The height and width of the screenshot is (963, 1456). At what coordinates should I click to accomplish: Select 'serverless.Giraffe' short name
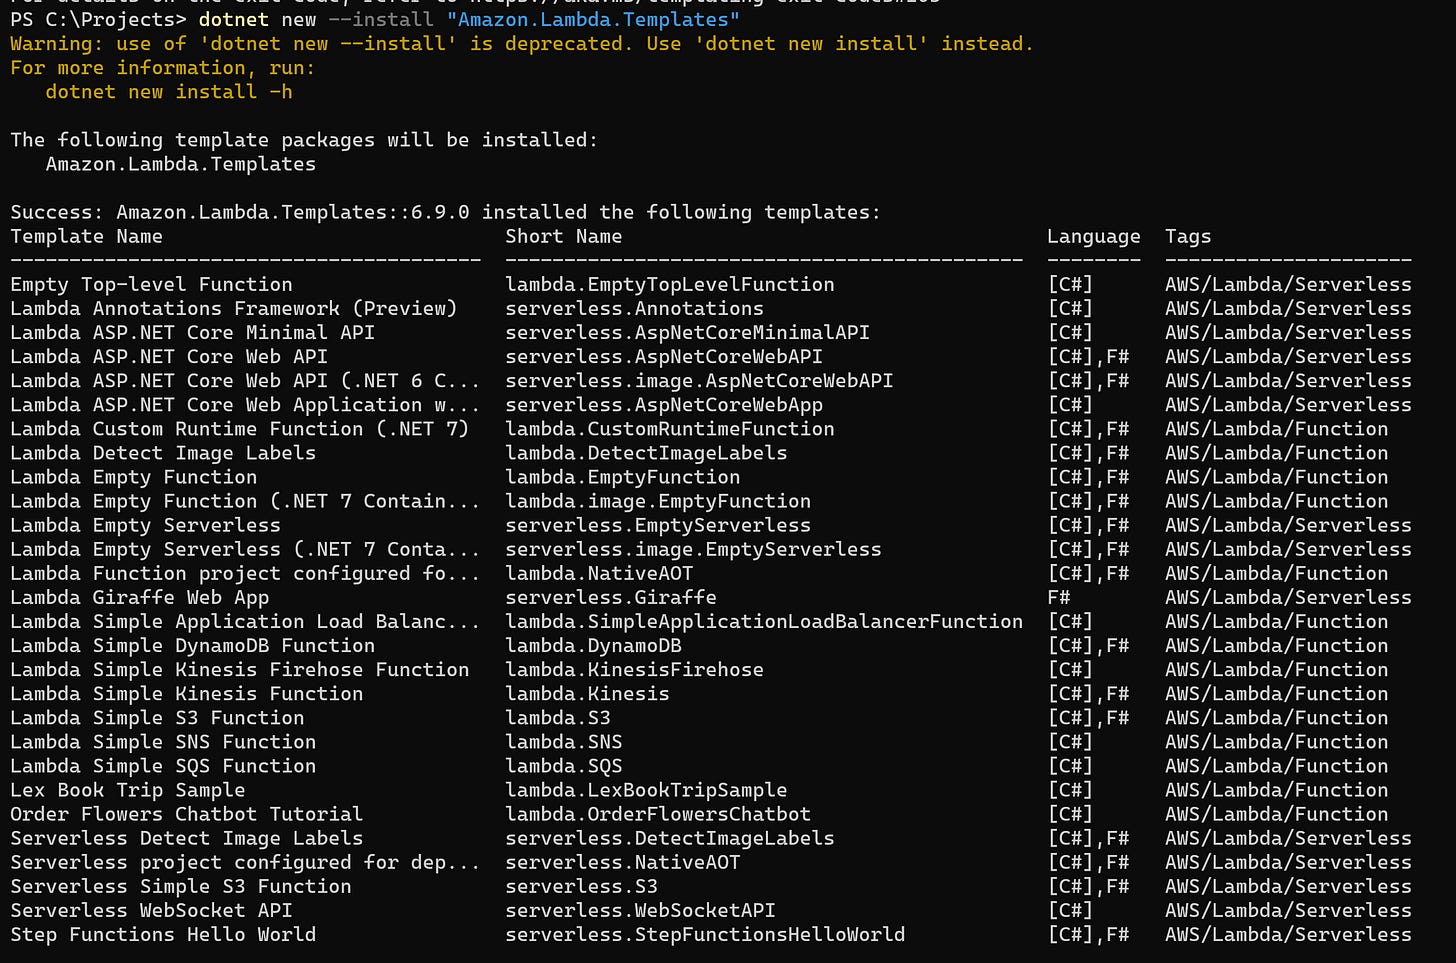(611, 597)
